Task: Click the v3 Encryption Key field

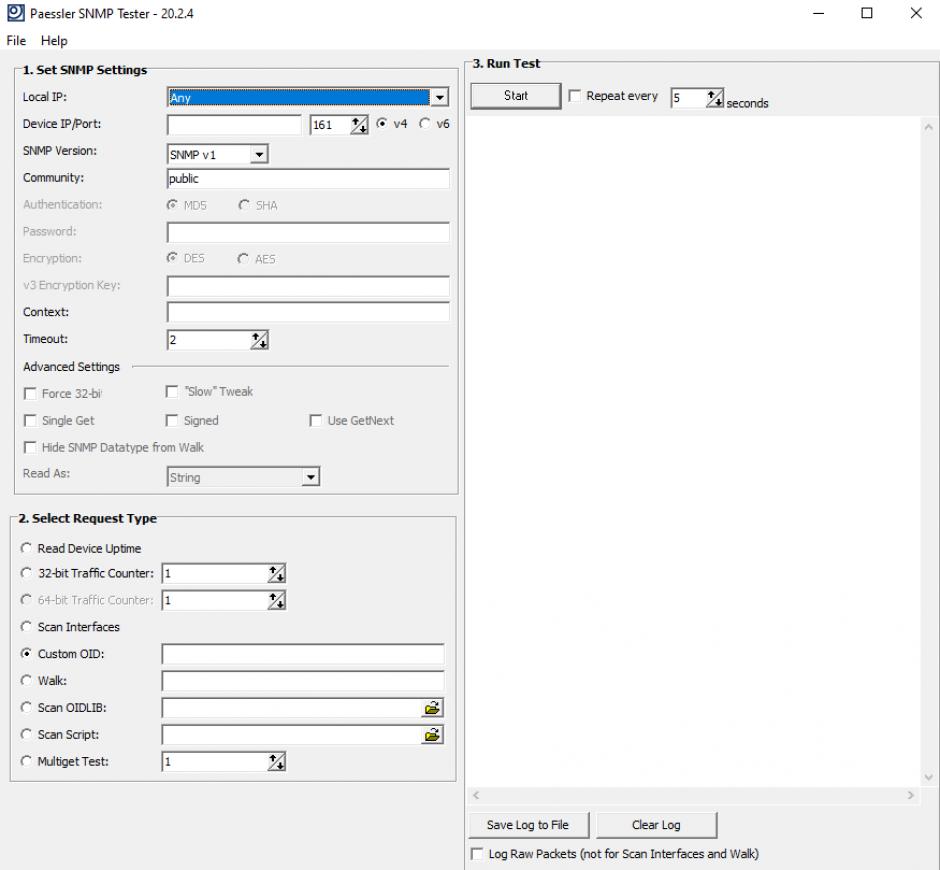Action: [x=308, y=286]
